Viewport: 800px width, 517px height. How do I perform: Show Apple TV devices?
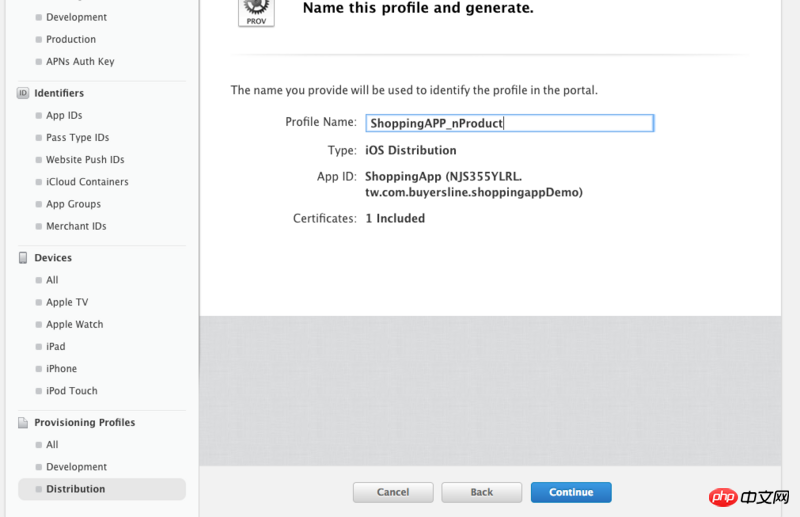[x=67, y=302]
